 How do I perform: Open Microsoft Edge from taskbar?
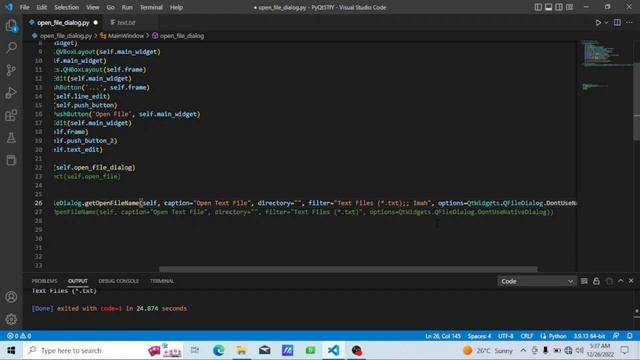coord(218,350)
